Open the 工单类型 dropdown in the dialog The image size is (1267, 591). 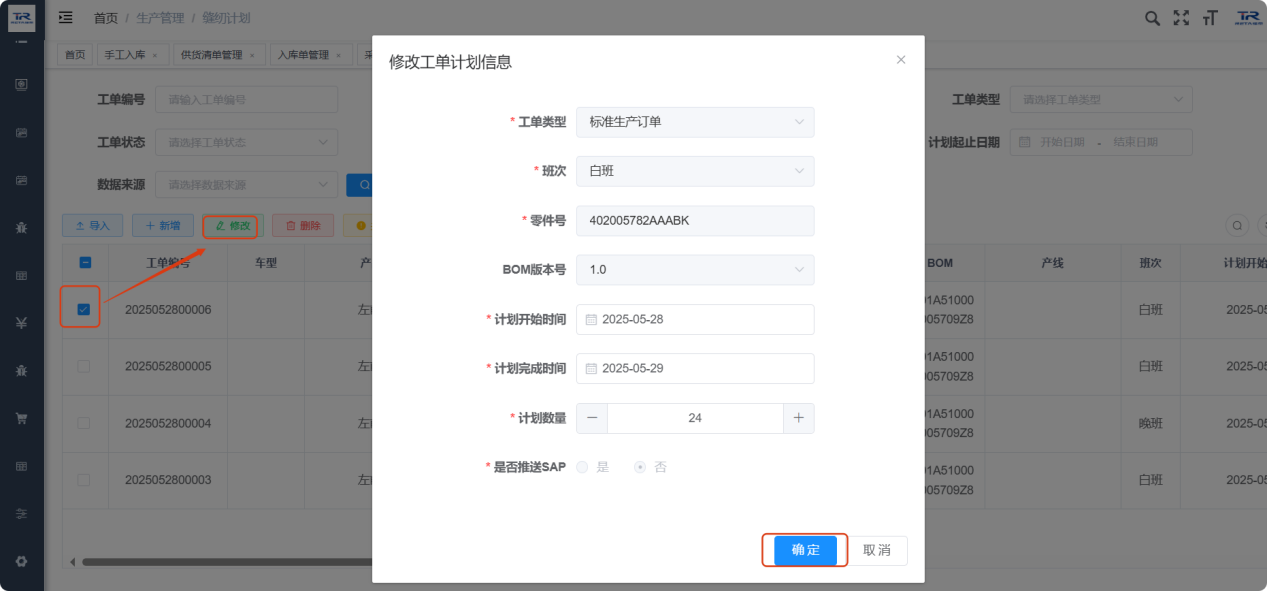pyautogui.click(x=695, y=122)
